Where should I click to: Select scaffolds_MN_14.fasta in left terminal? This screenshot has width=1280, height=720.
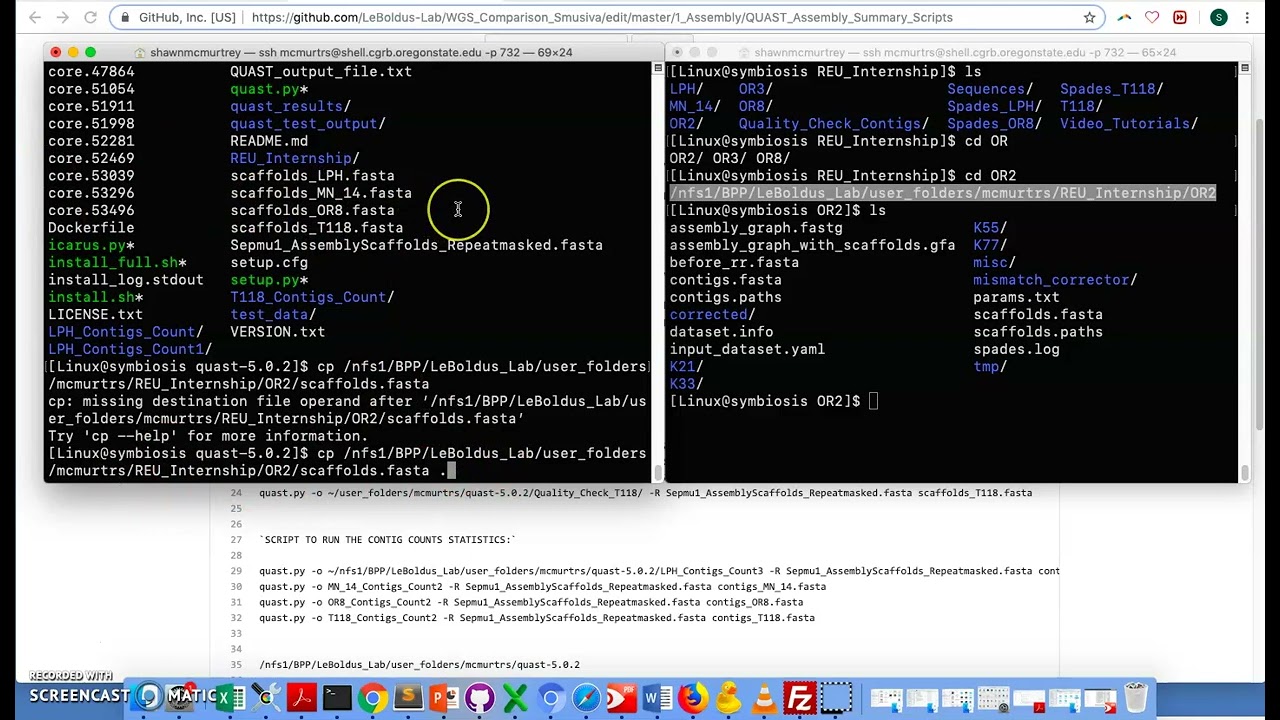pos(321,193)
